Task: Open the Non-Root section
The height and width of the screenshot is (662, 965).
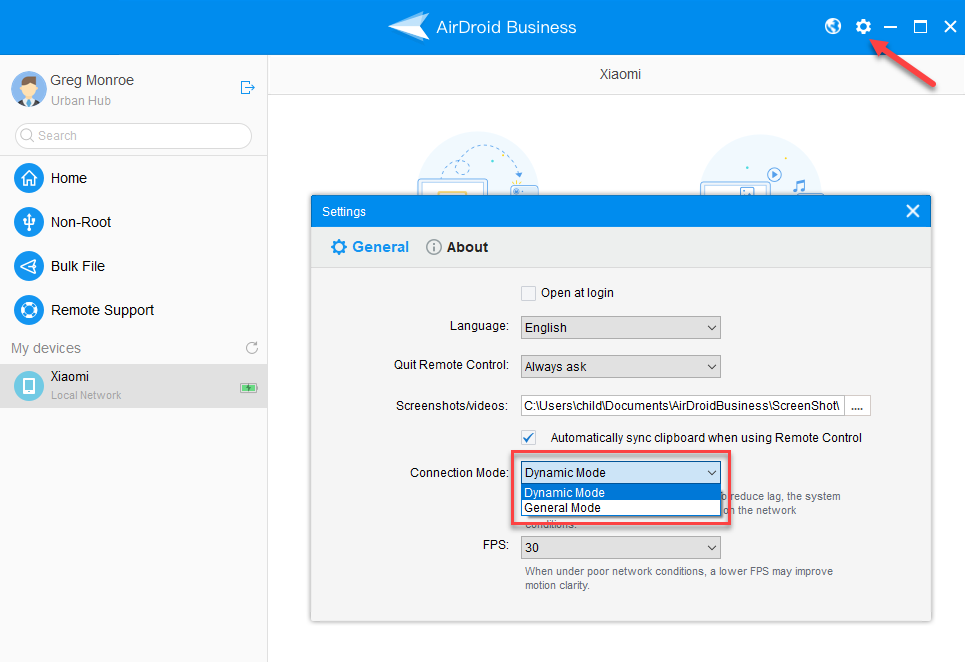Action: 134,222
